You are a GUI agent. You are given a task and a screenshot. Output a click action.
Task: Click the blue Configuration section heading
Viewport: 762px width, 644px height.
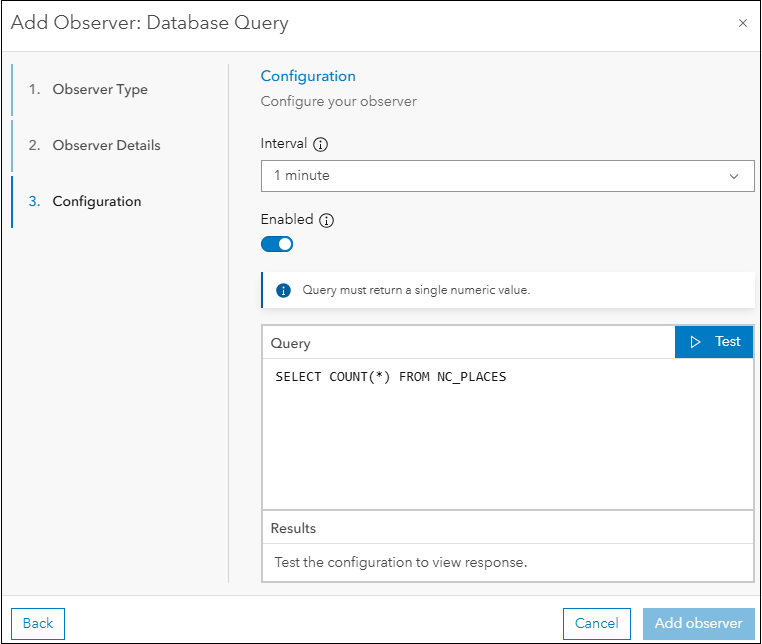tap(308, 76)
